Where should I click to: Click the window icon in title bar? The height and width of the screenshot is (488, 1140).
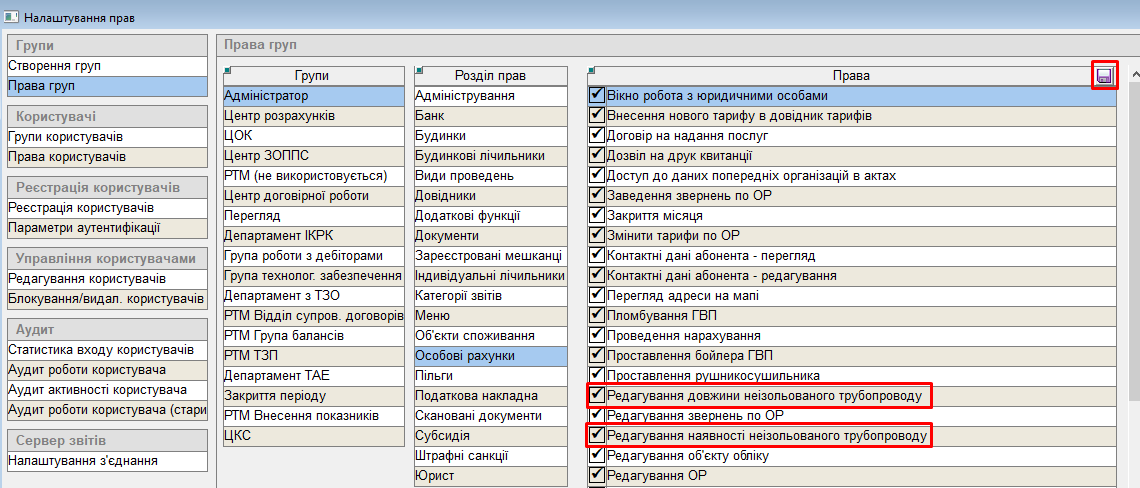[11, 17]
